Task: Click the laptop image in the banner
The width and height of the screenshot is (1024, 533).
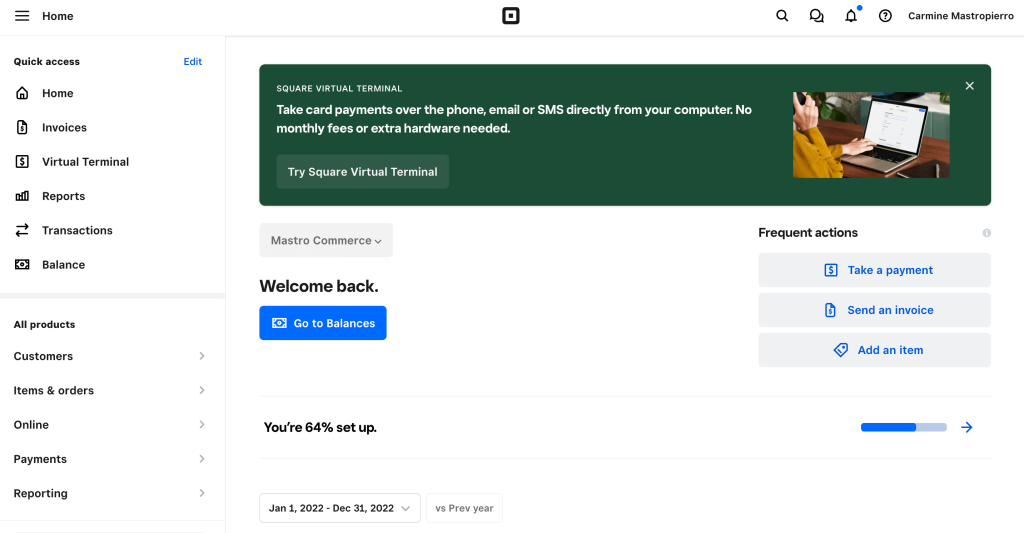Action: pos(871,135)
